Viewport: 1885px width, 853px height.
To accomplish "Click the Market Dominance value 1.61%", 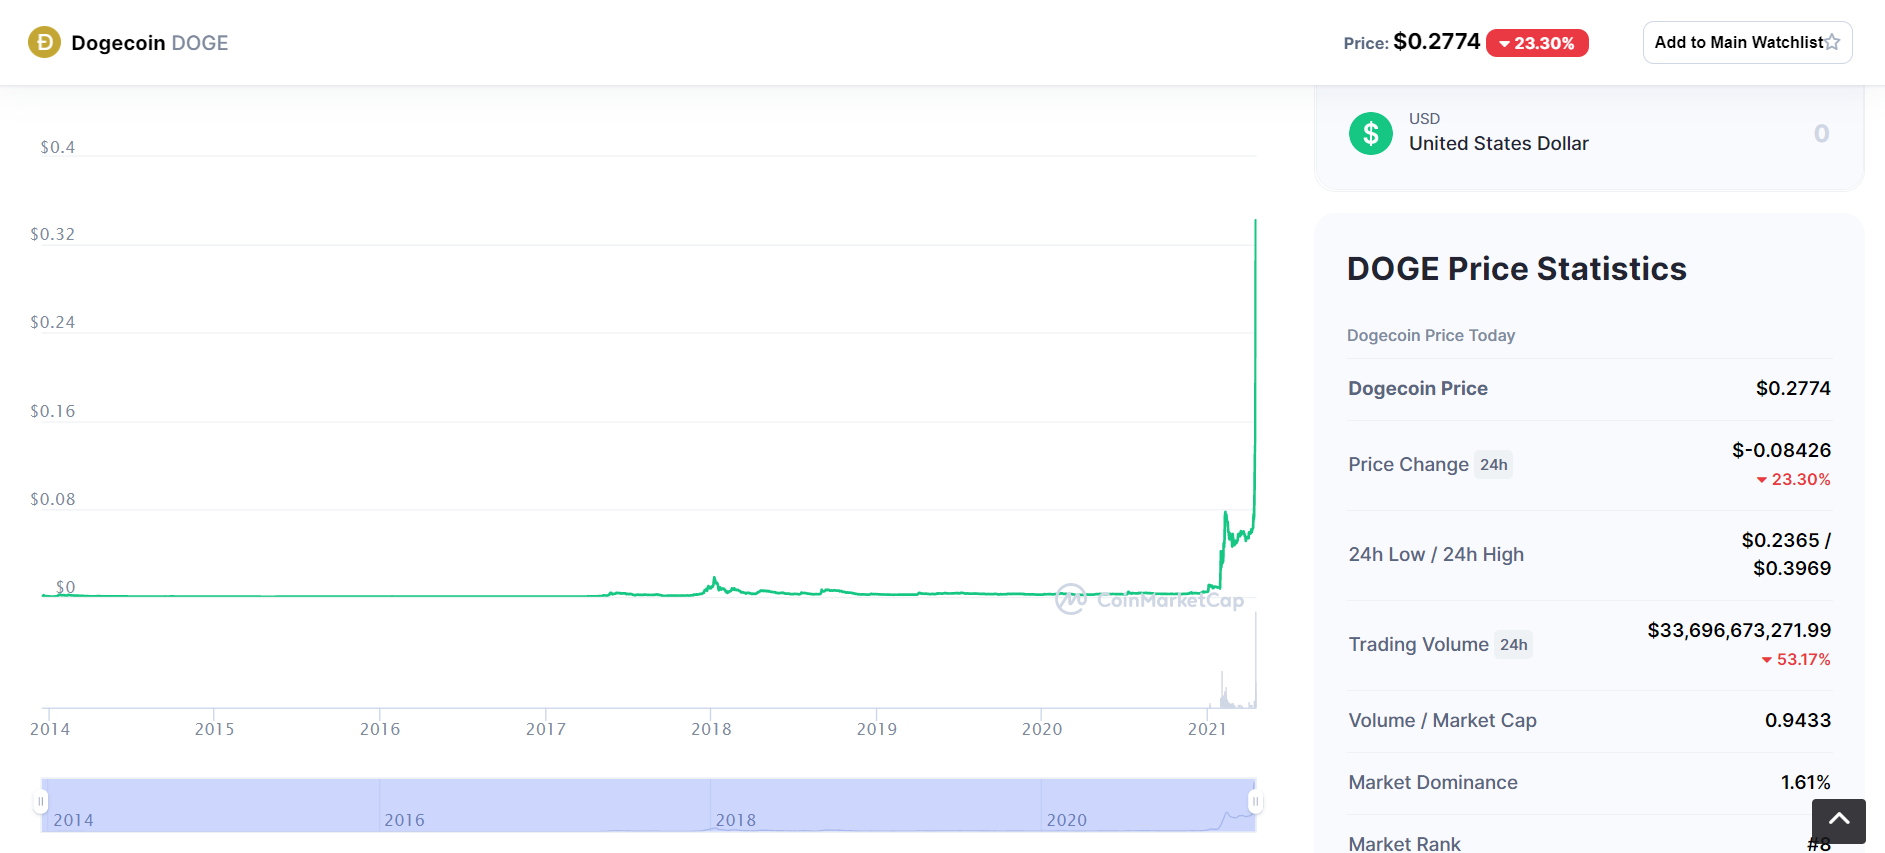I will tap(1806, 782).
